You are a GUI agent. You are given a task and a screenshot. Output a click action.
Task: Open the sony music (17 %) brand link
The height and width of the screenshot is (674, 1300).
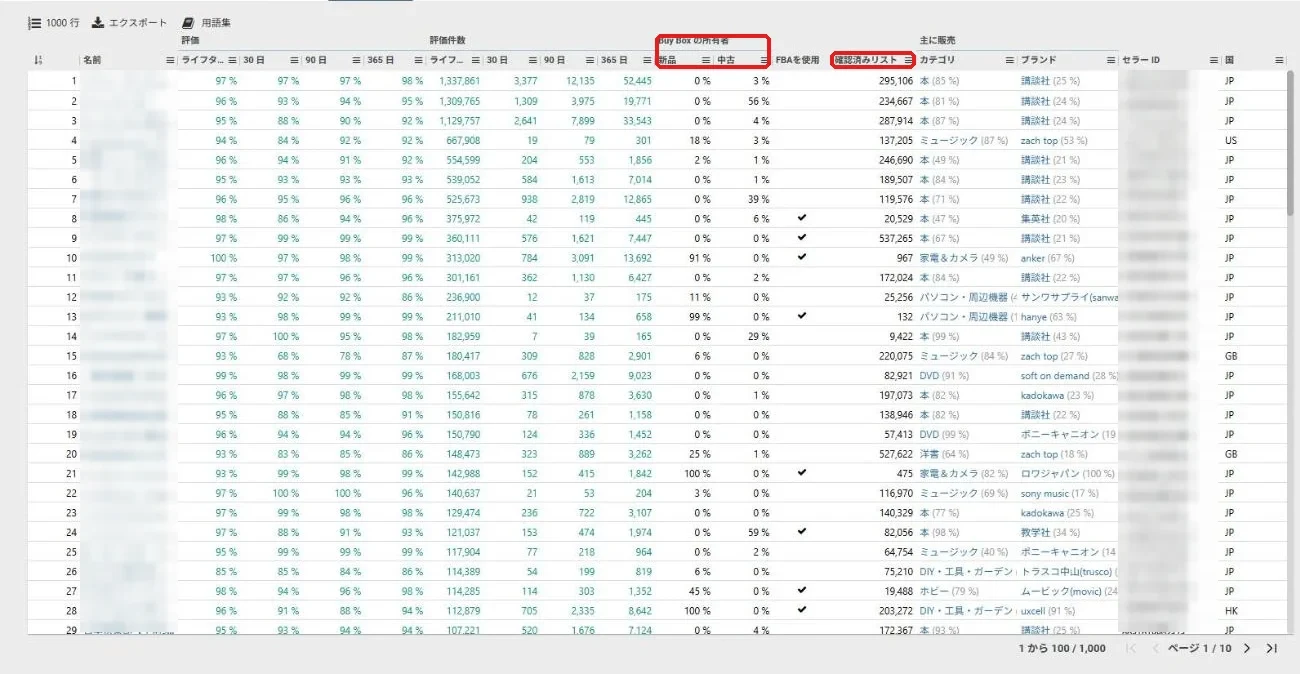point(1059,493)
